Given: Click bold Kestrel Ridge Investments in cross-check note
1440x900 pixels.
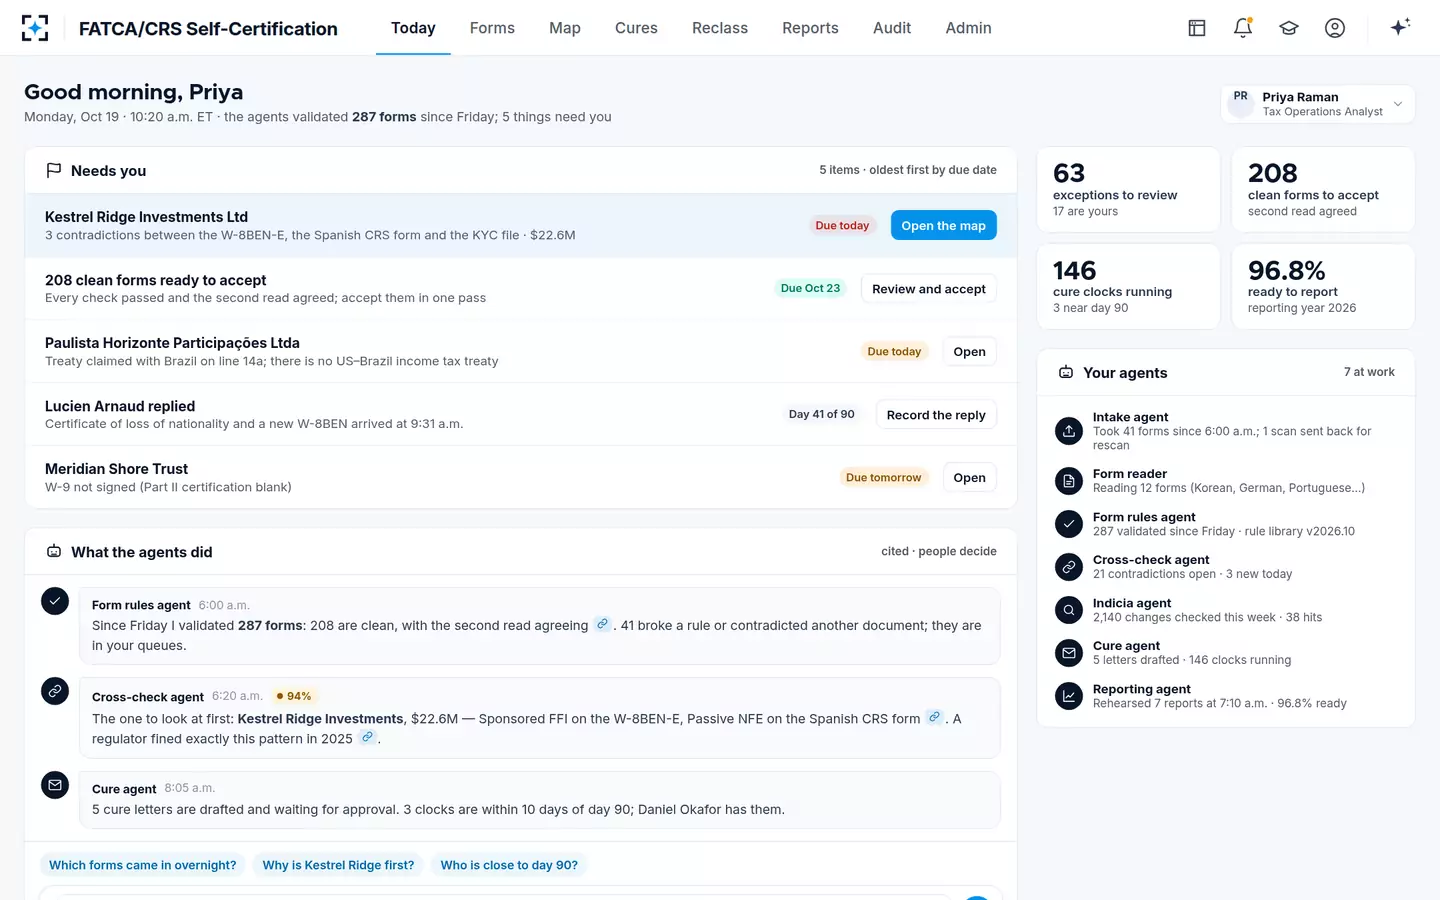Looking at the screenshot, I should 320,719.
